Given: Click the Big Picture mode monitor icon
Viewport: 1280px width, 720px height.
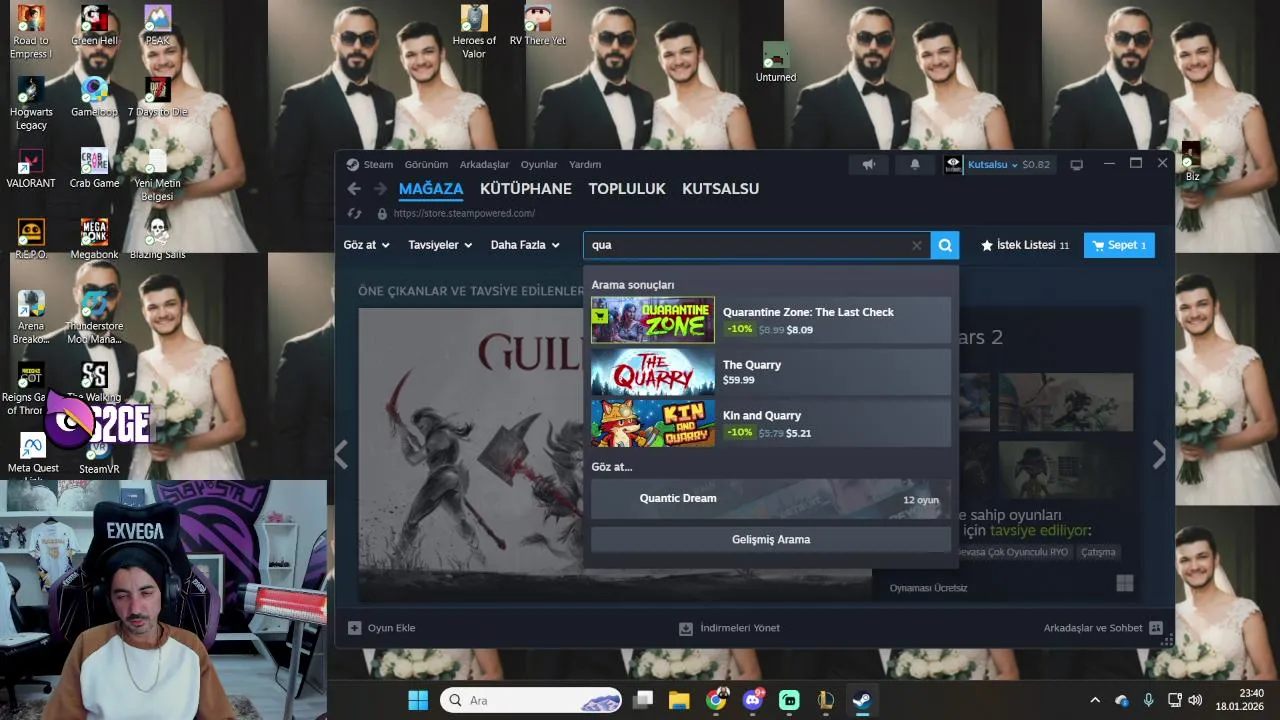Looking at the screenshot, I should pos(1076,164).
